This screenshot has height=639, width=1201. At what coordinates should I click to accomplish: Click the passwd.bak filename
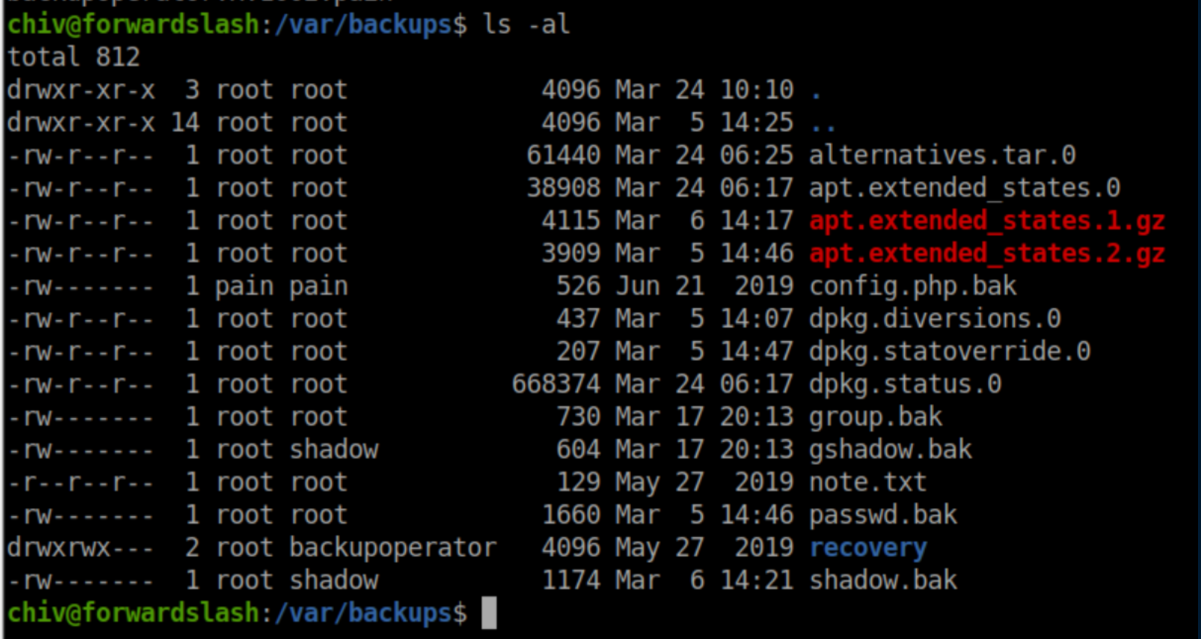882,516
